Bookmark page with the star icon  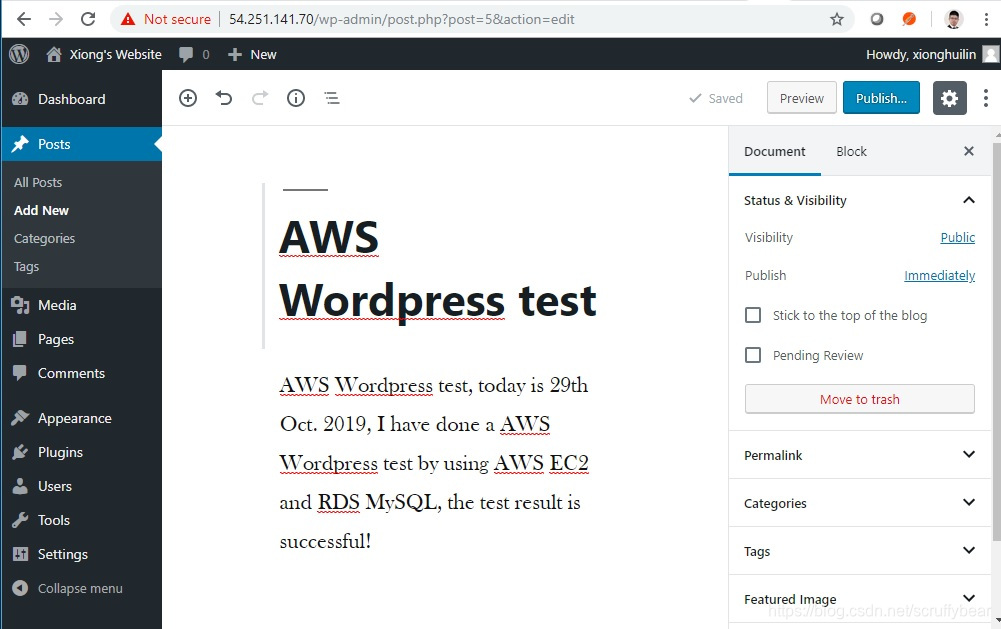836,19
